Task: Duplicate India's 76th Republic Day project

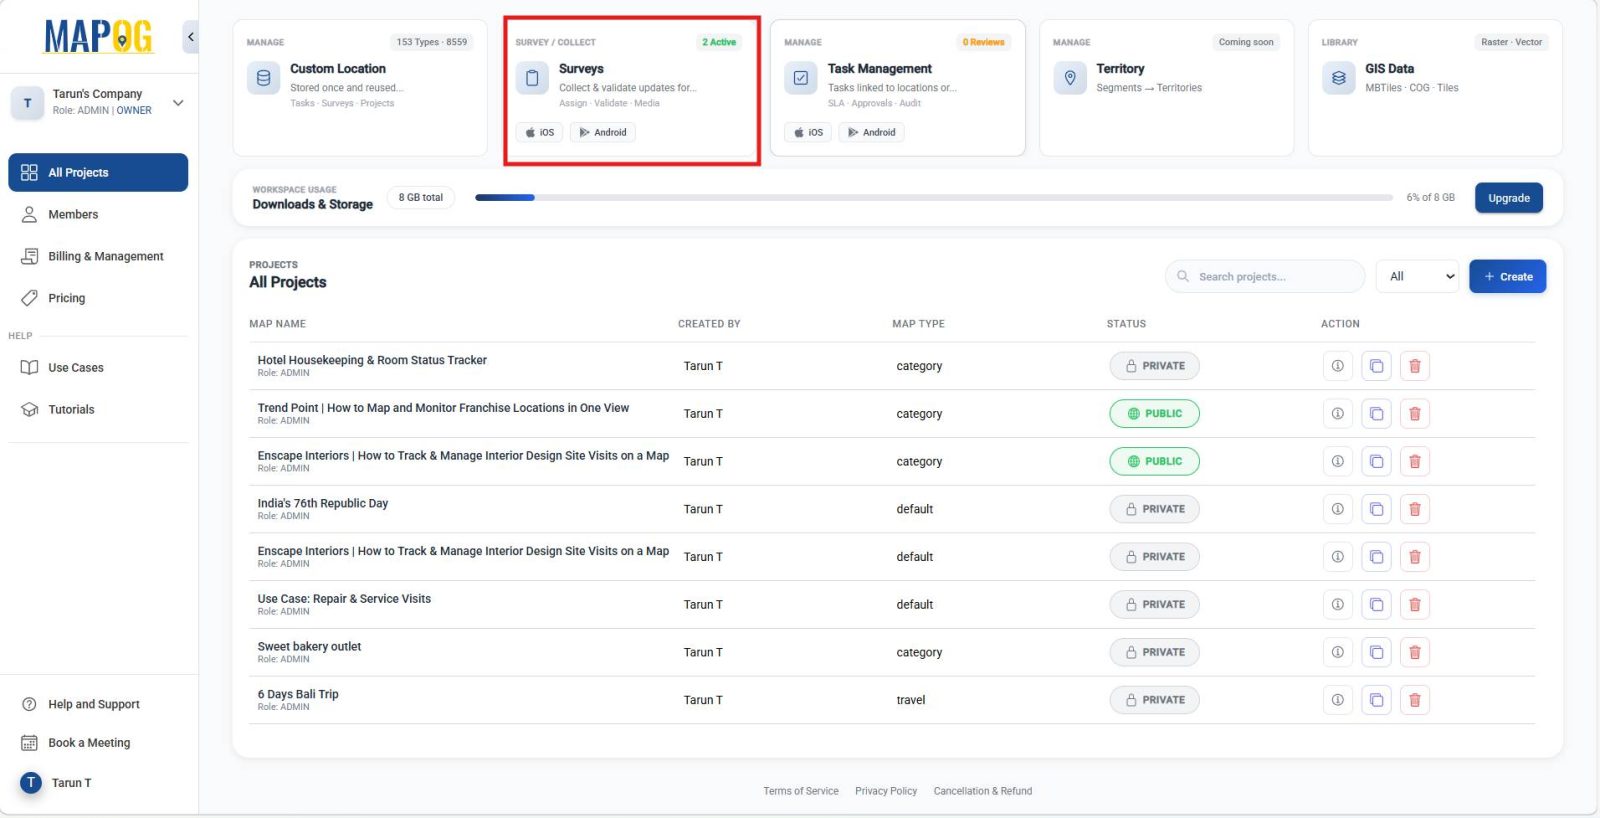Action: tap(1376, 509)
